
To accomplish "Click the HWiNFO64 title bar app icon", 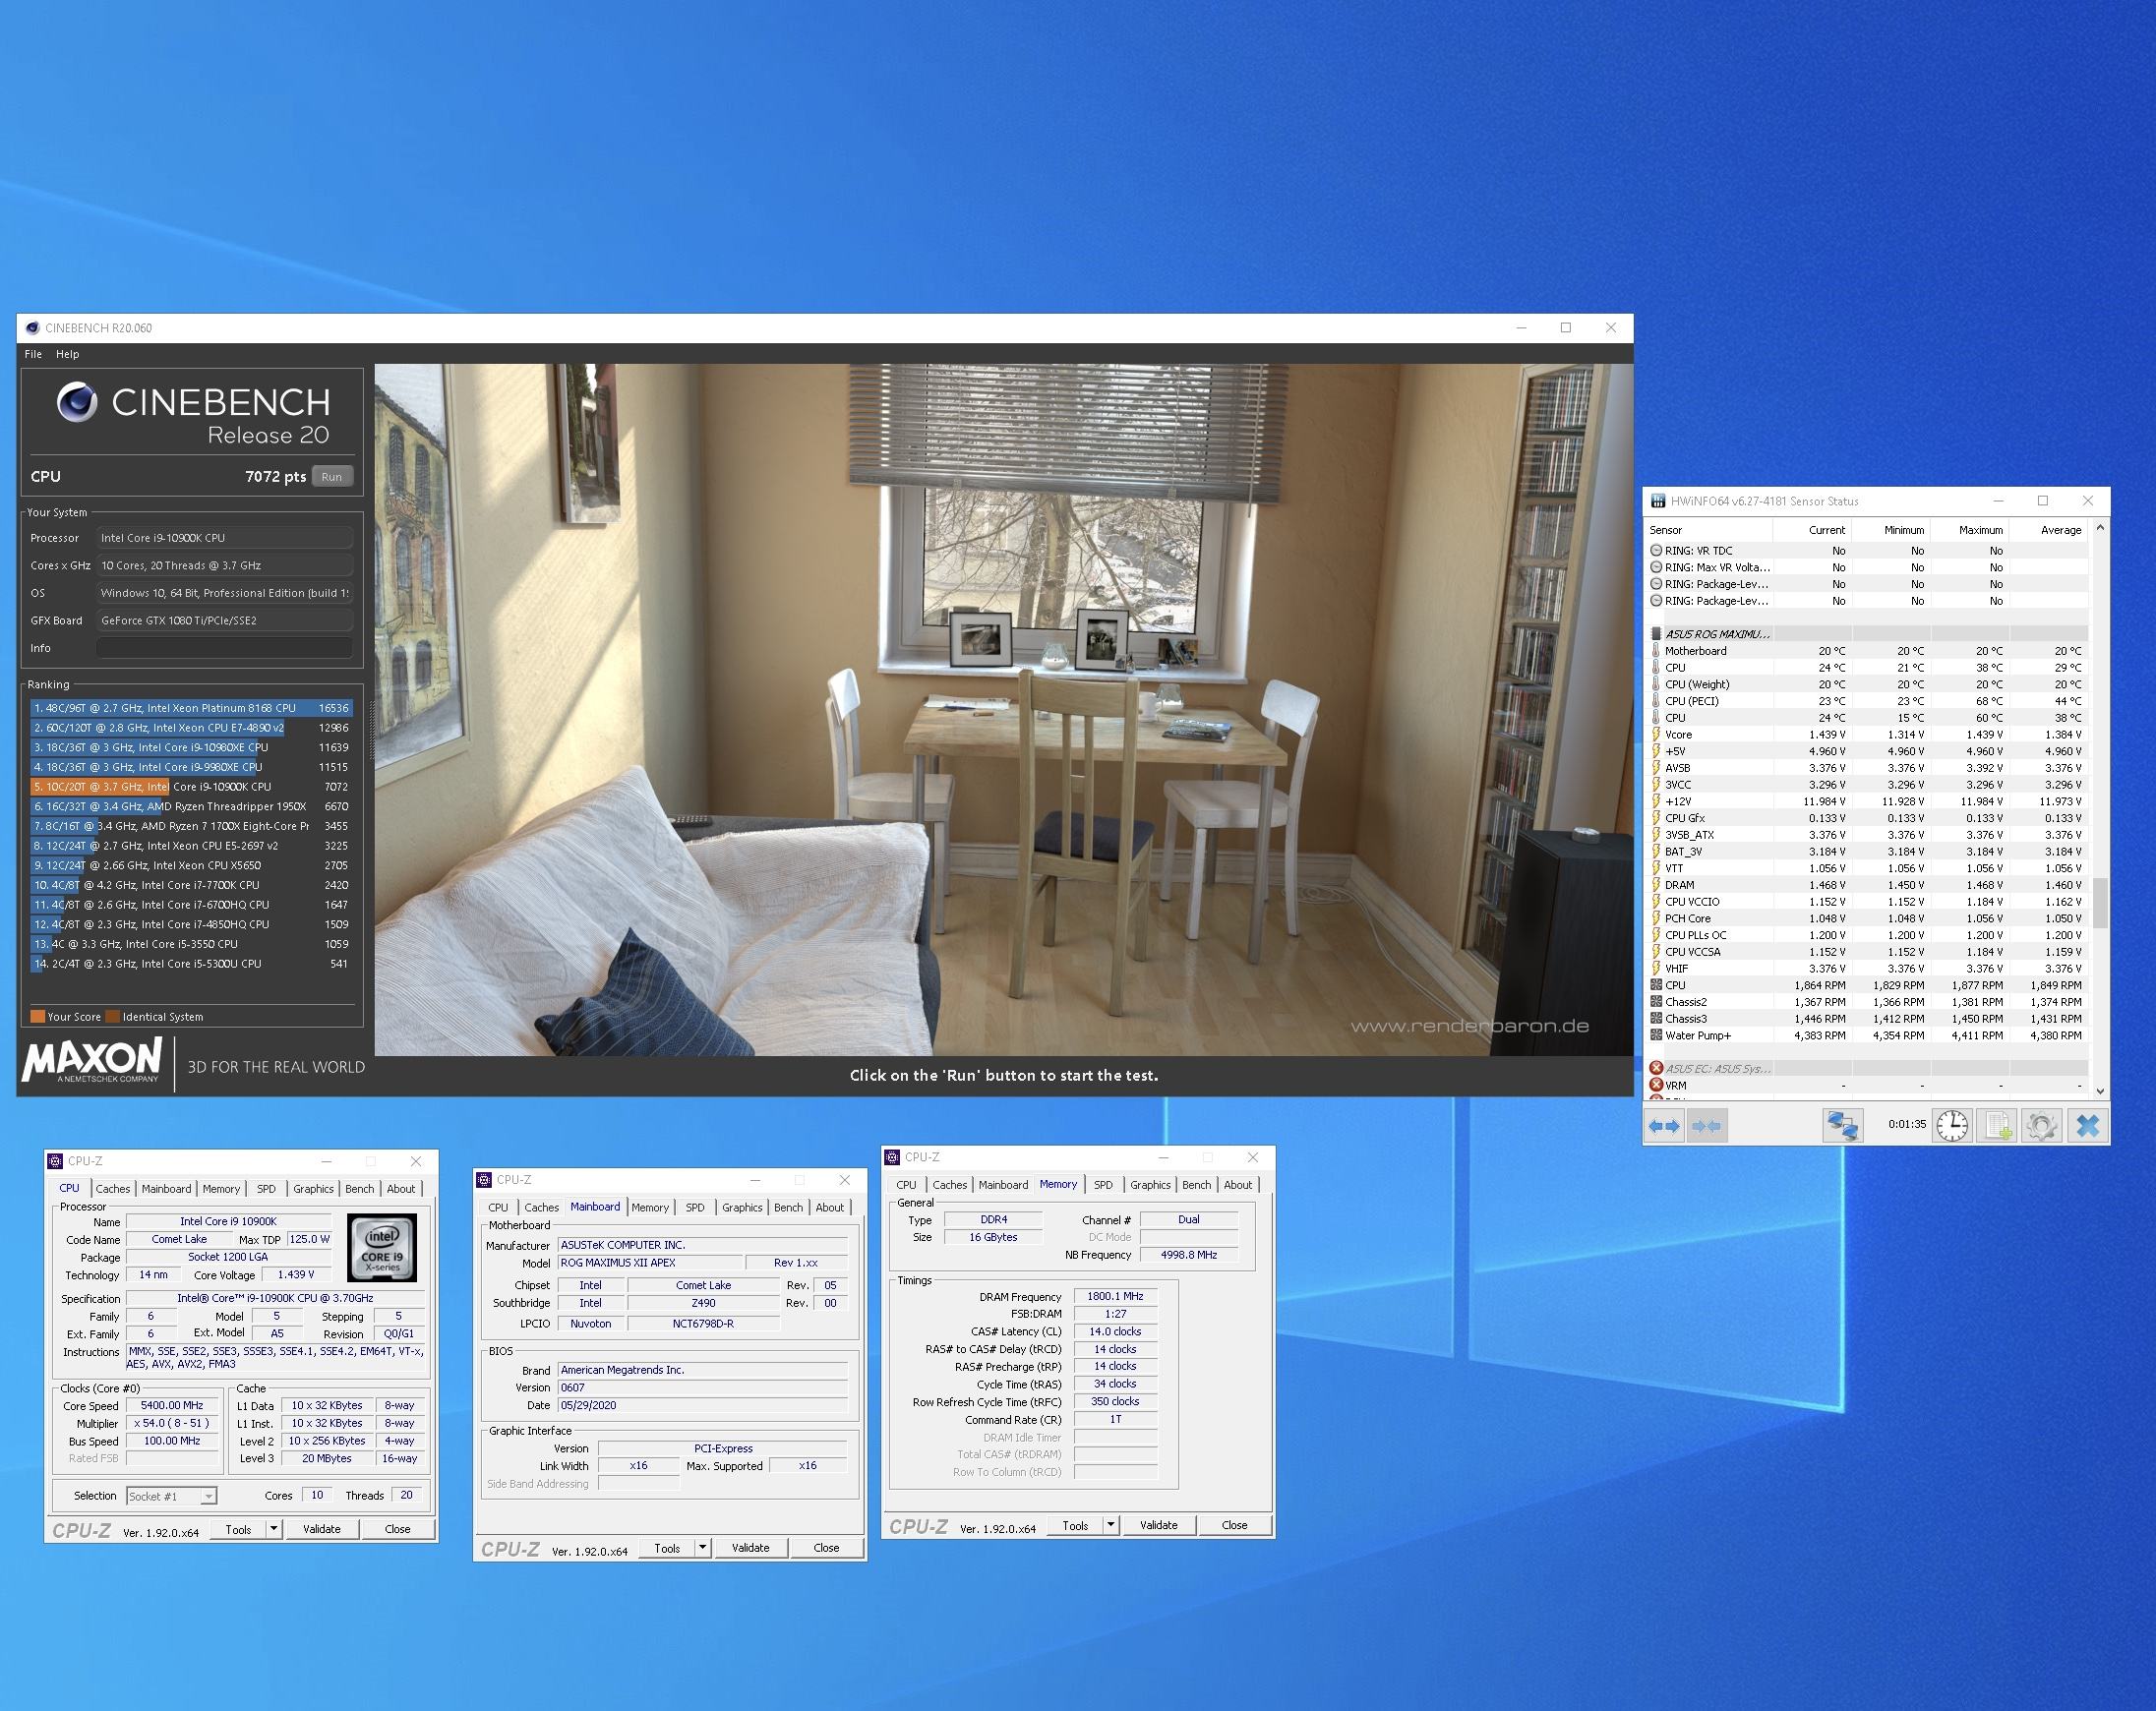I will [x=1657, y=501].
